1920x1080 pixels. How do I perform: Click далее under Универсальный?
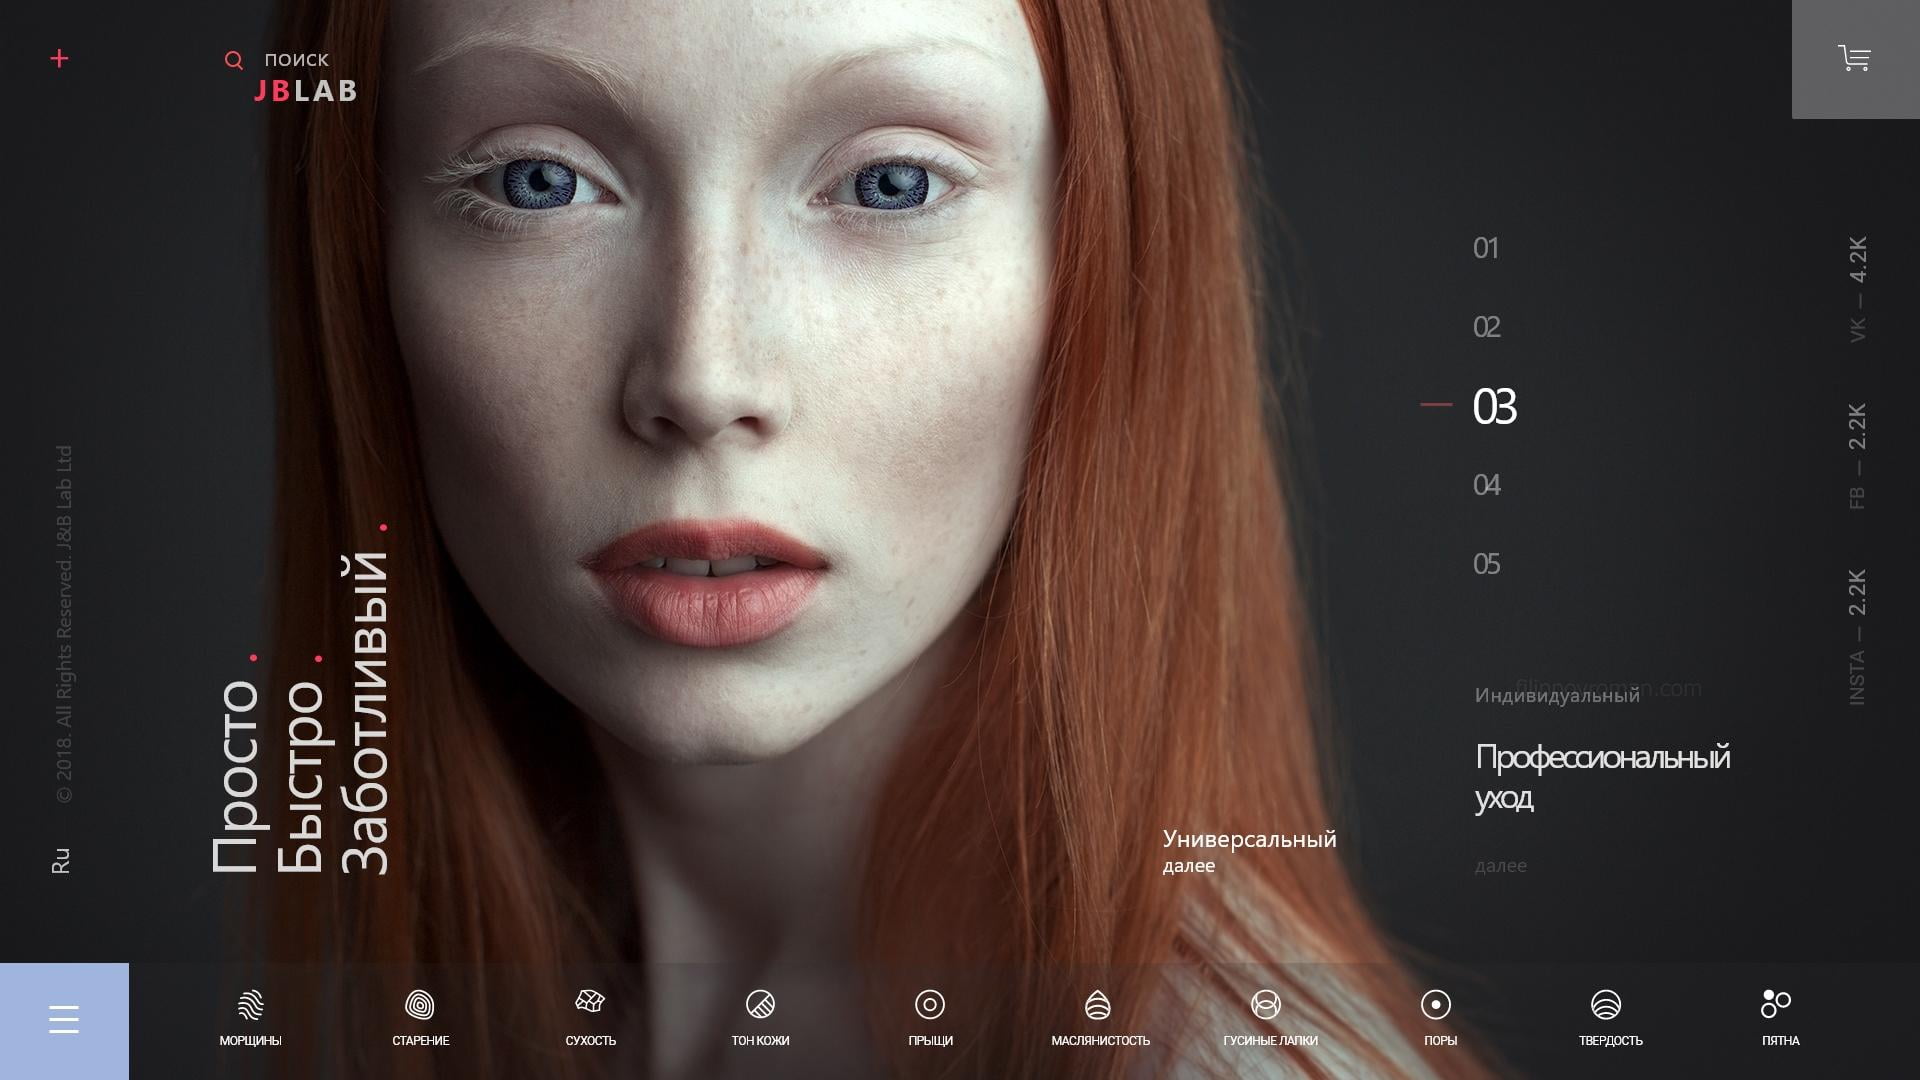1189,866
